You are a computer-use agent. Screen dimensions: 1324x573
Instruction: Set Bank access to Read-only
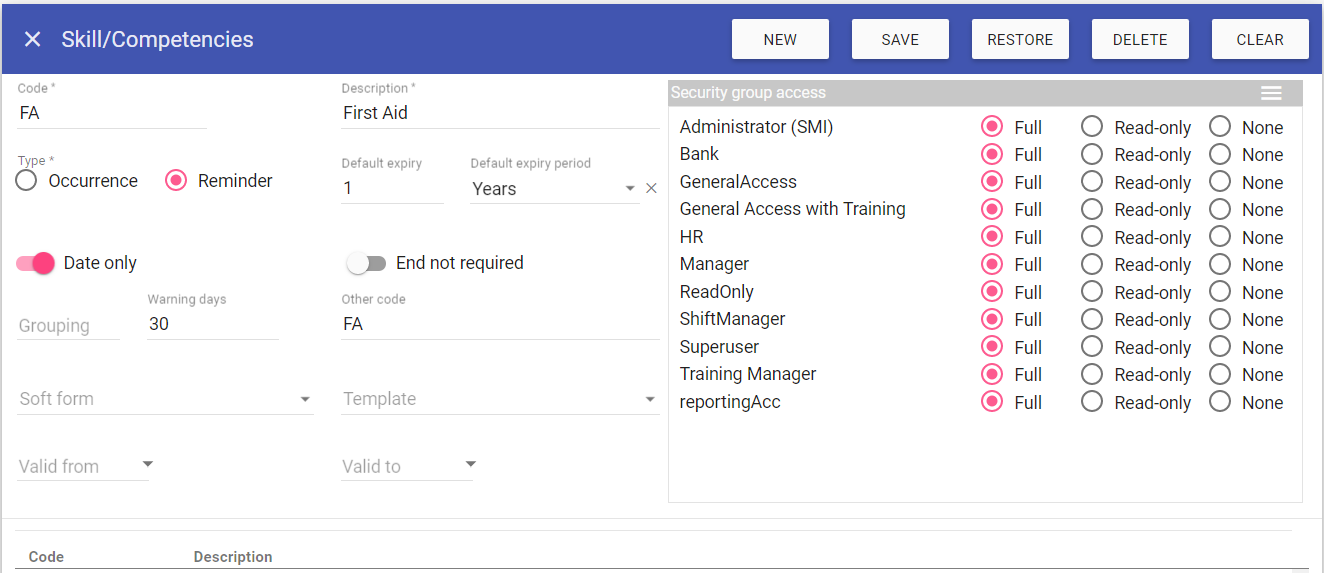tap(1092, 154)
